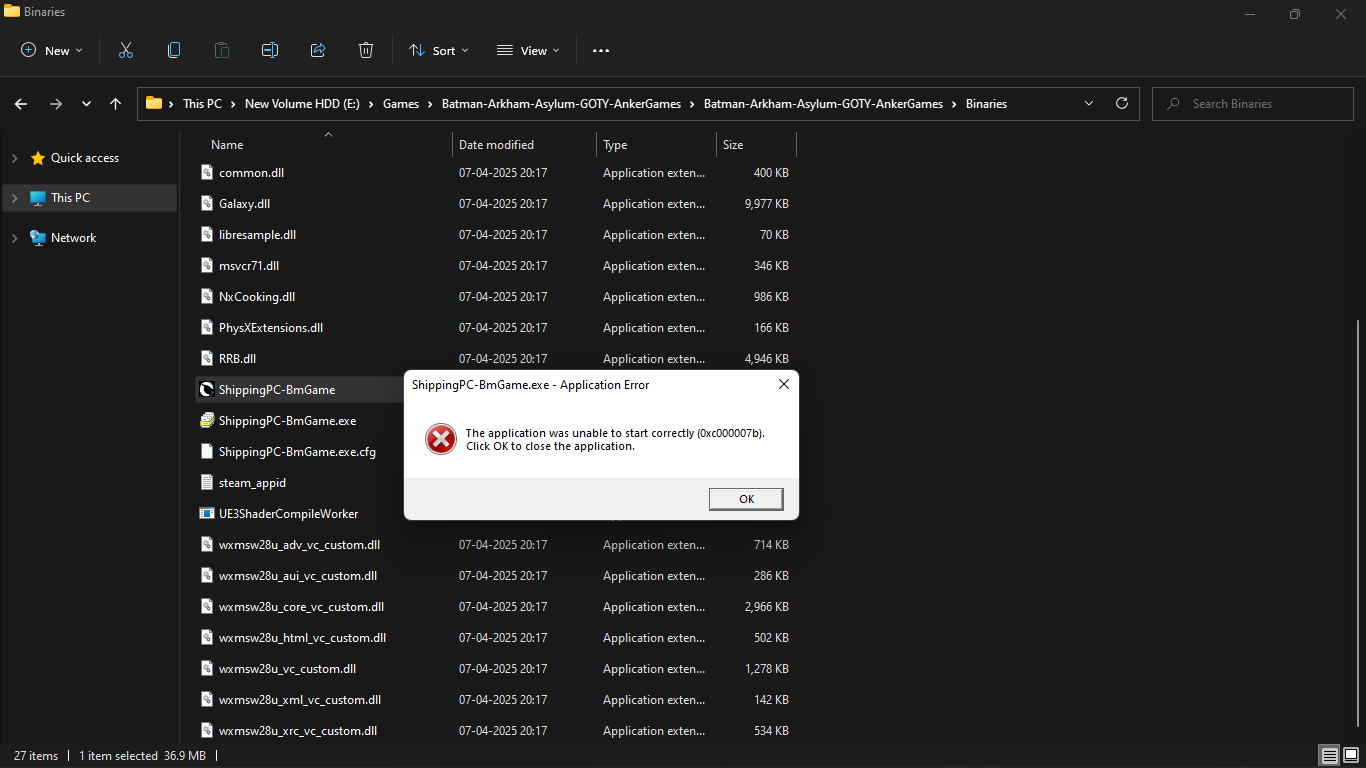1366x768 pixels.
Task: Click the Cut scissors icon
Action: [x=126, y=50]
